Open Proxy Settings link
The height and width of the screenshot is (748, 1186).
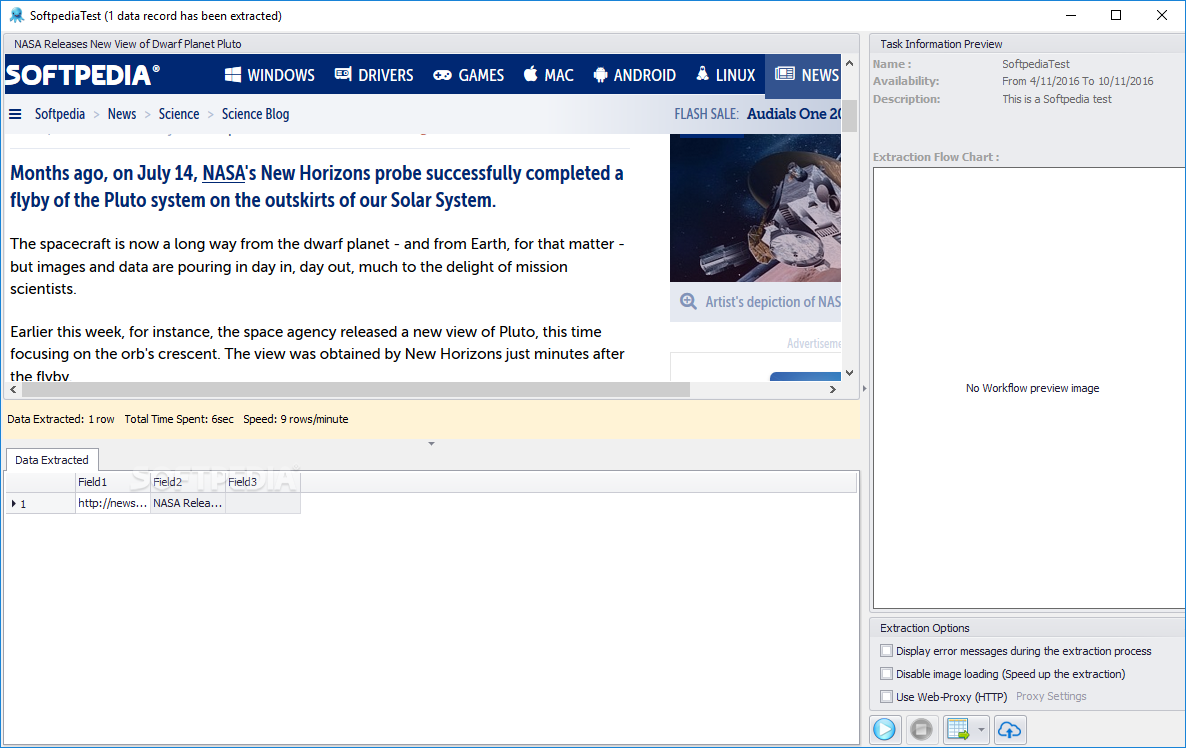pyautogui.click(x=1051, y=696)
